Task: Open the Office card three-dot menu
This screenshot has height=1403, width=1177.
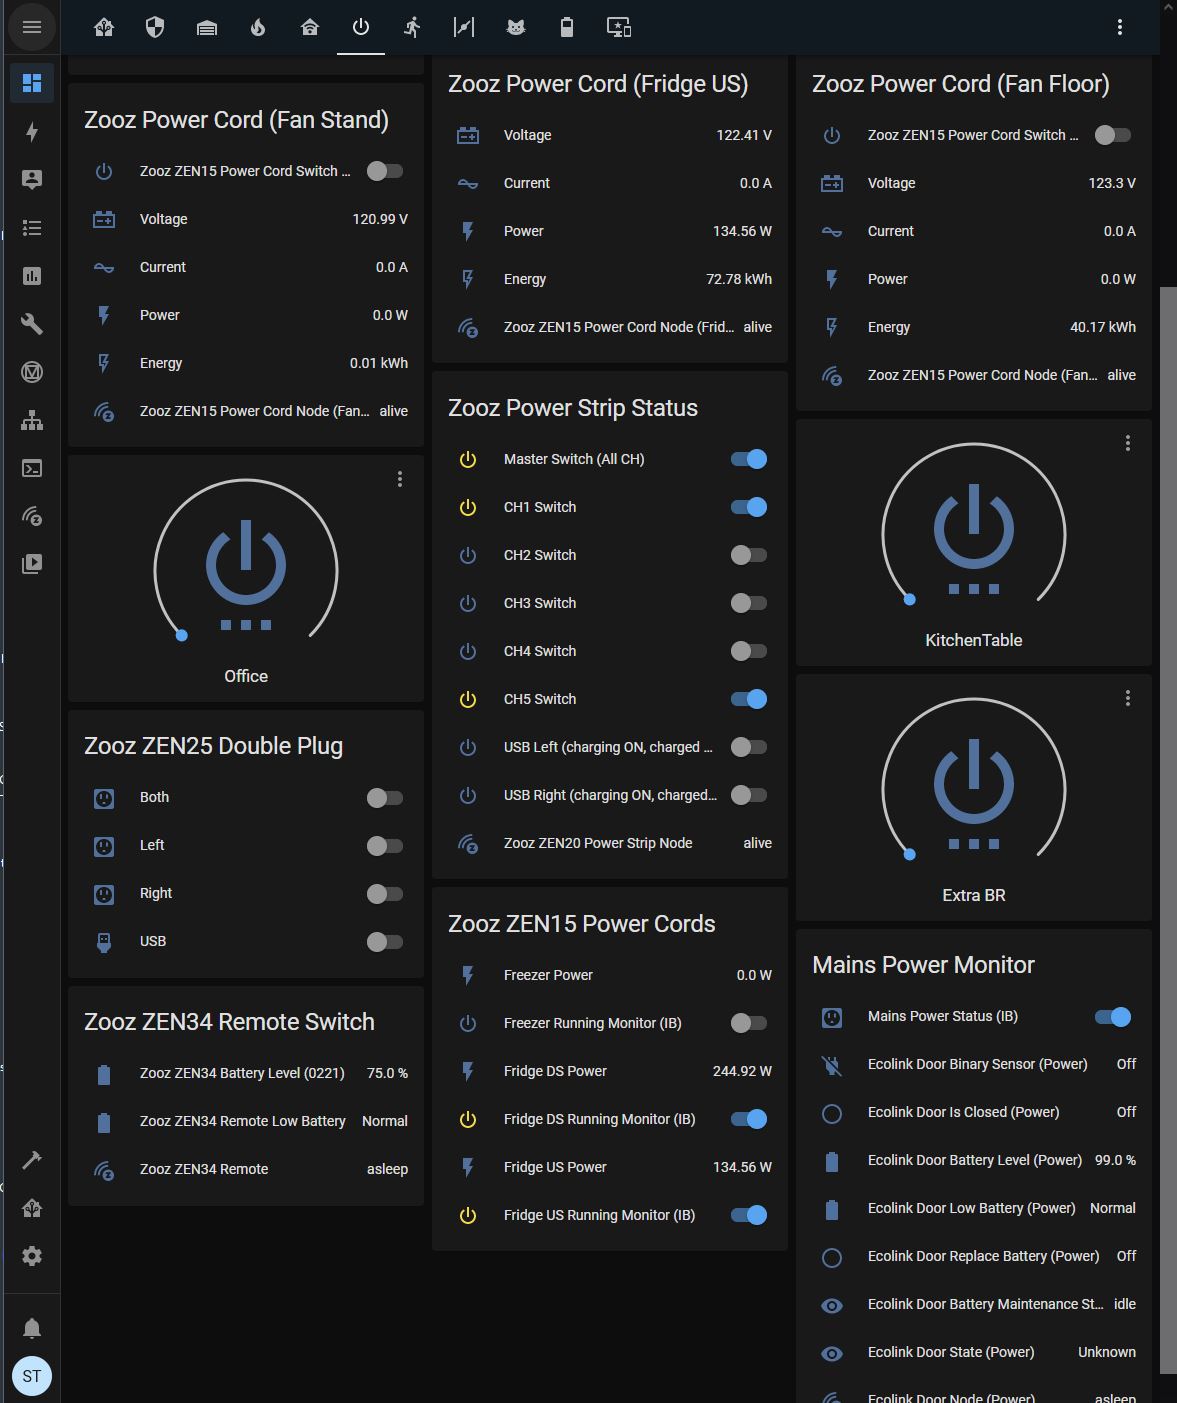Action: [x=400, y=479]
